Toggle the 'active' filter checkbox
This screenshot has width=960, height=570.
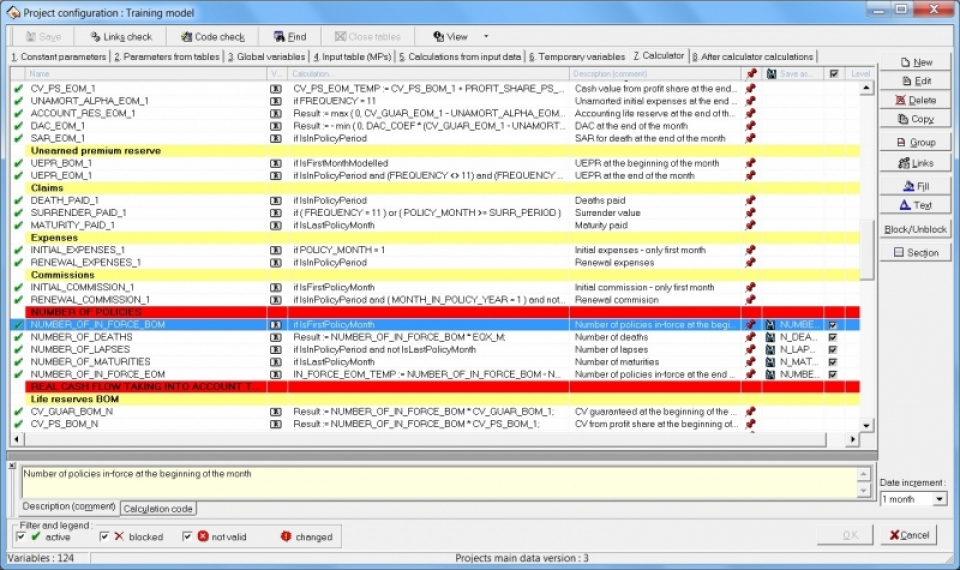(x=22, y=537)
